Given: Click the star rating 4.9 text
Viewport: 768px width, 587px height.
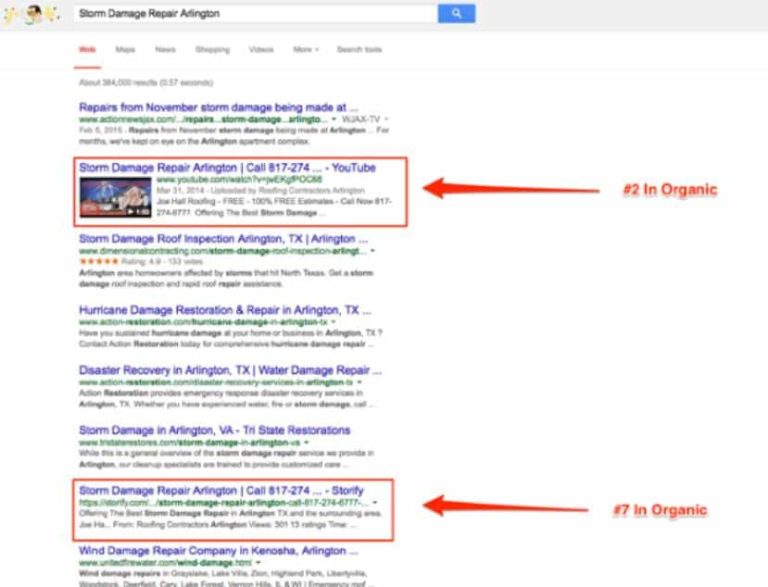Looking at the screenshot, I should tap(162, 262).
